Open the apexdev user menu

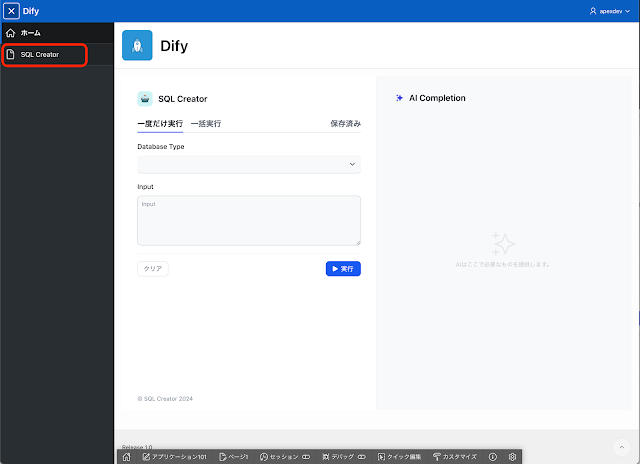[x=610, y=11]
